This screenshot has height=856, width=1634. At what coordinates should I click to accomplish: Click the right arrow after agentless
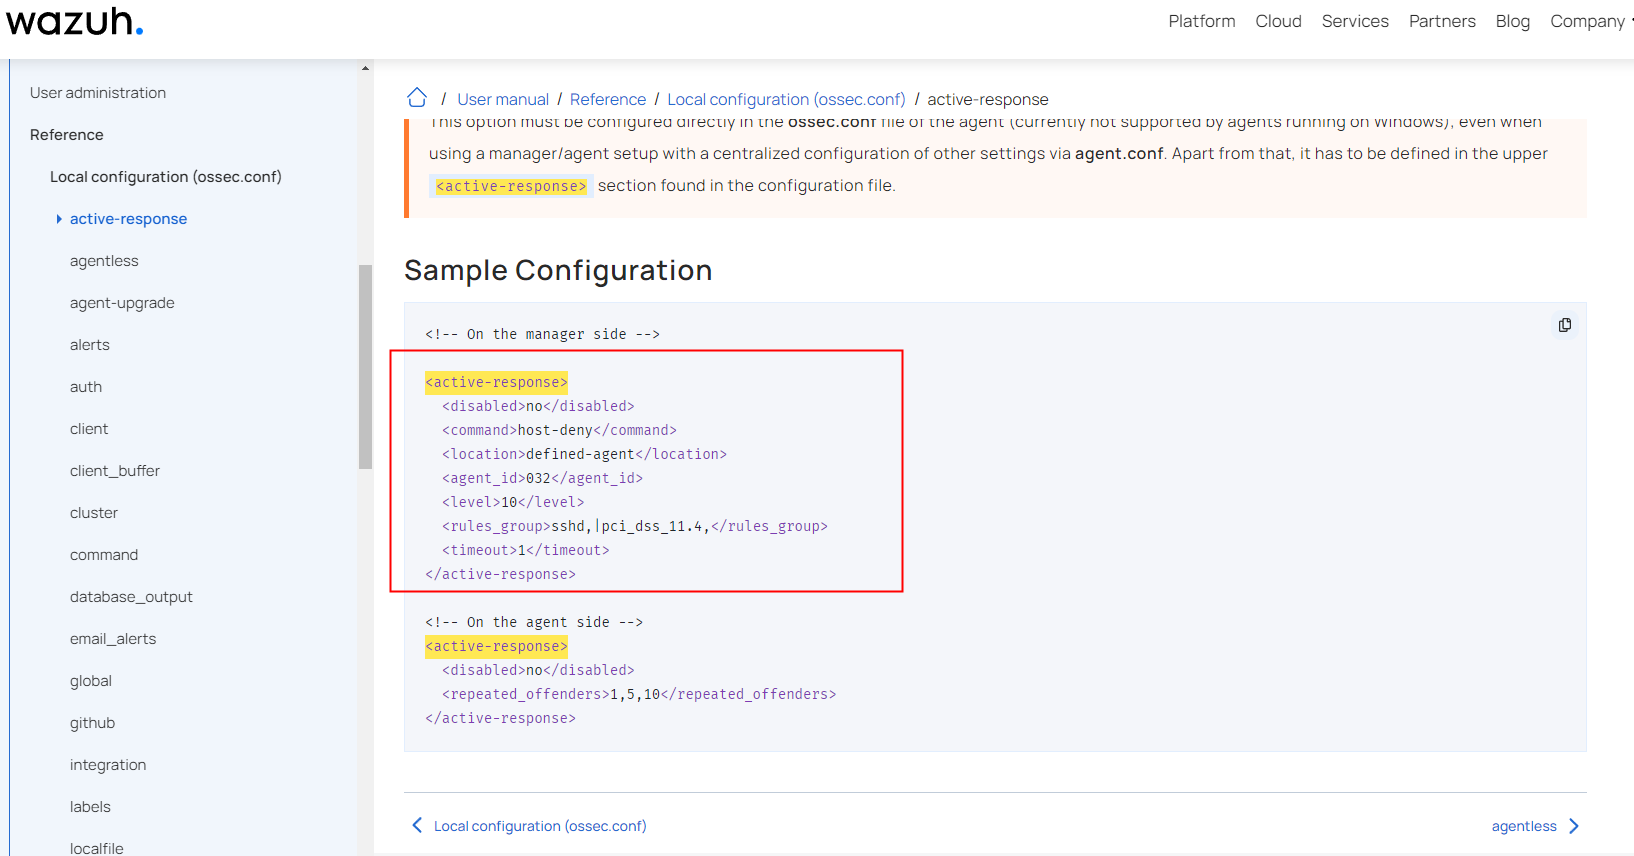coord(1574,826)
